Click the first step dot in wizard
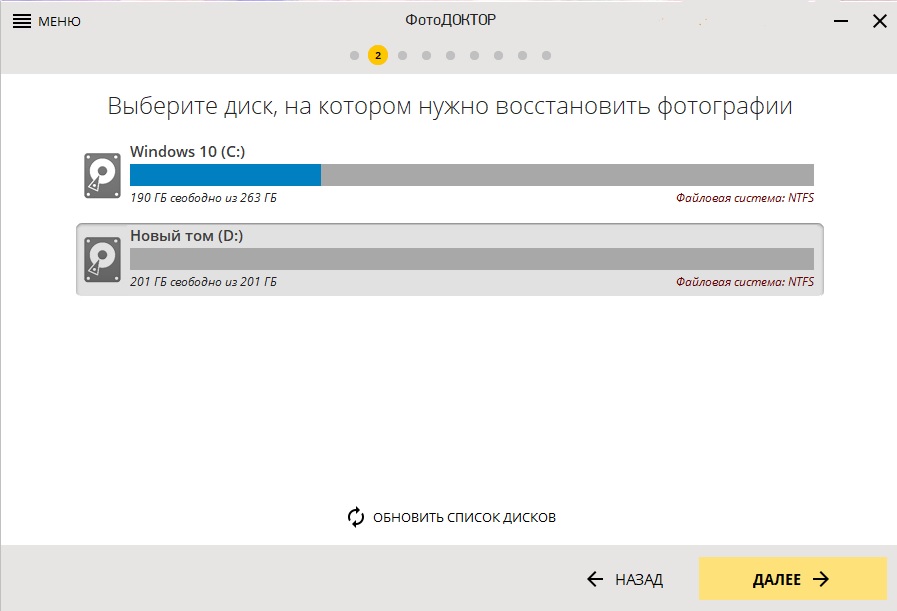 [354, 55]
